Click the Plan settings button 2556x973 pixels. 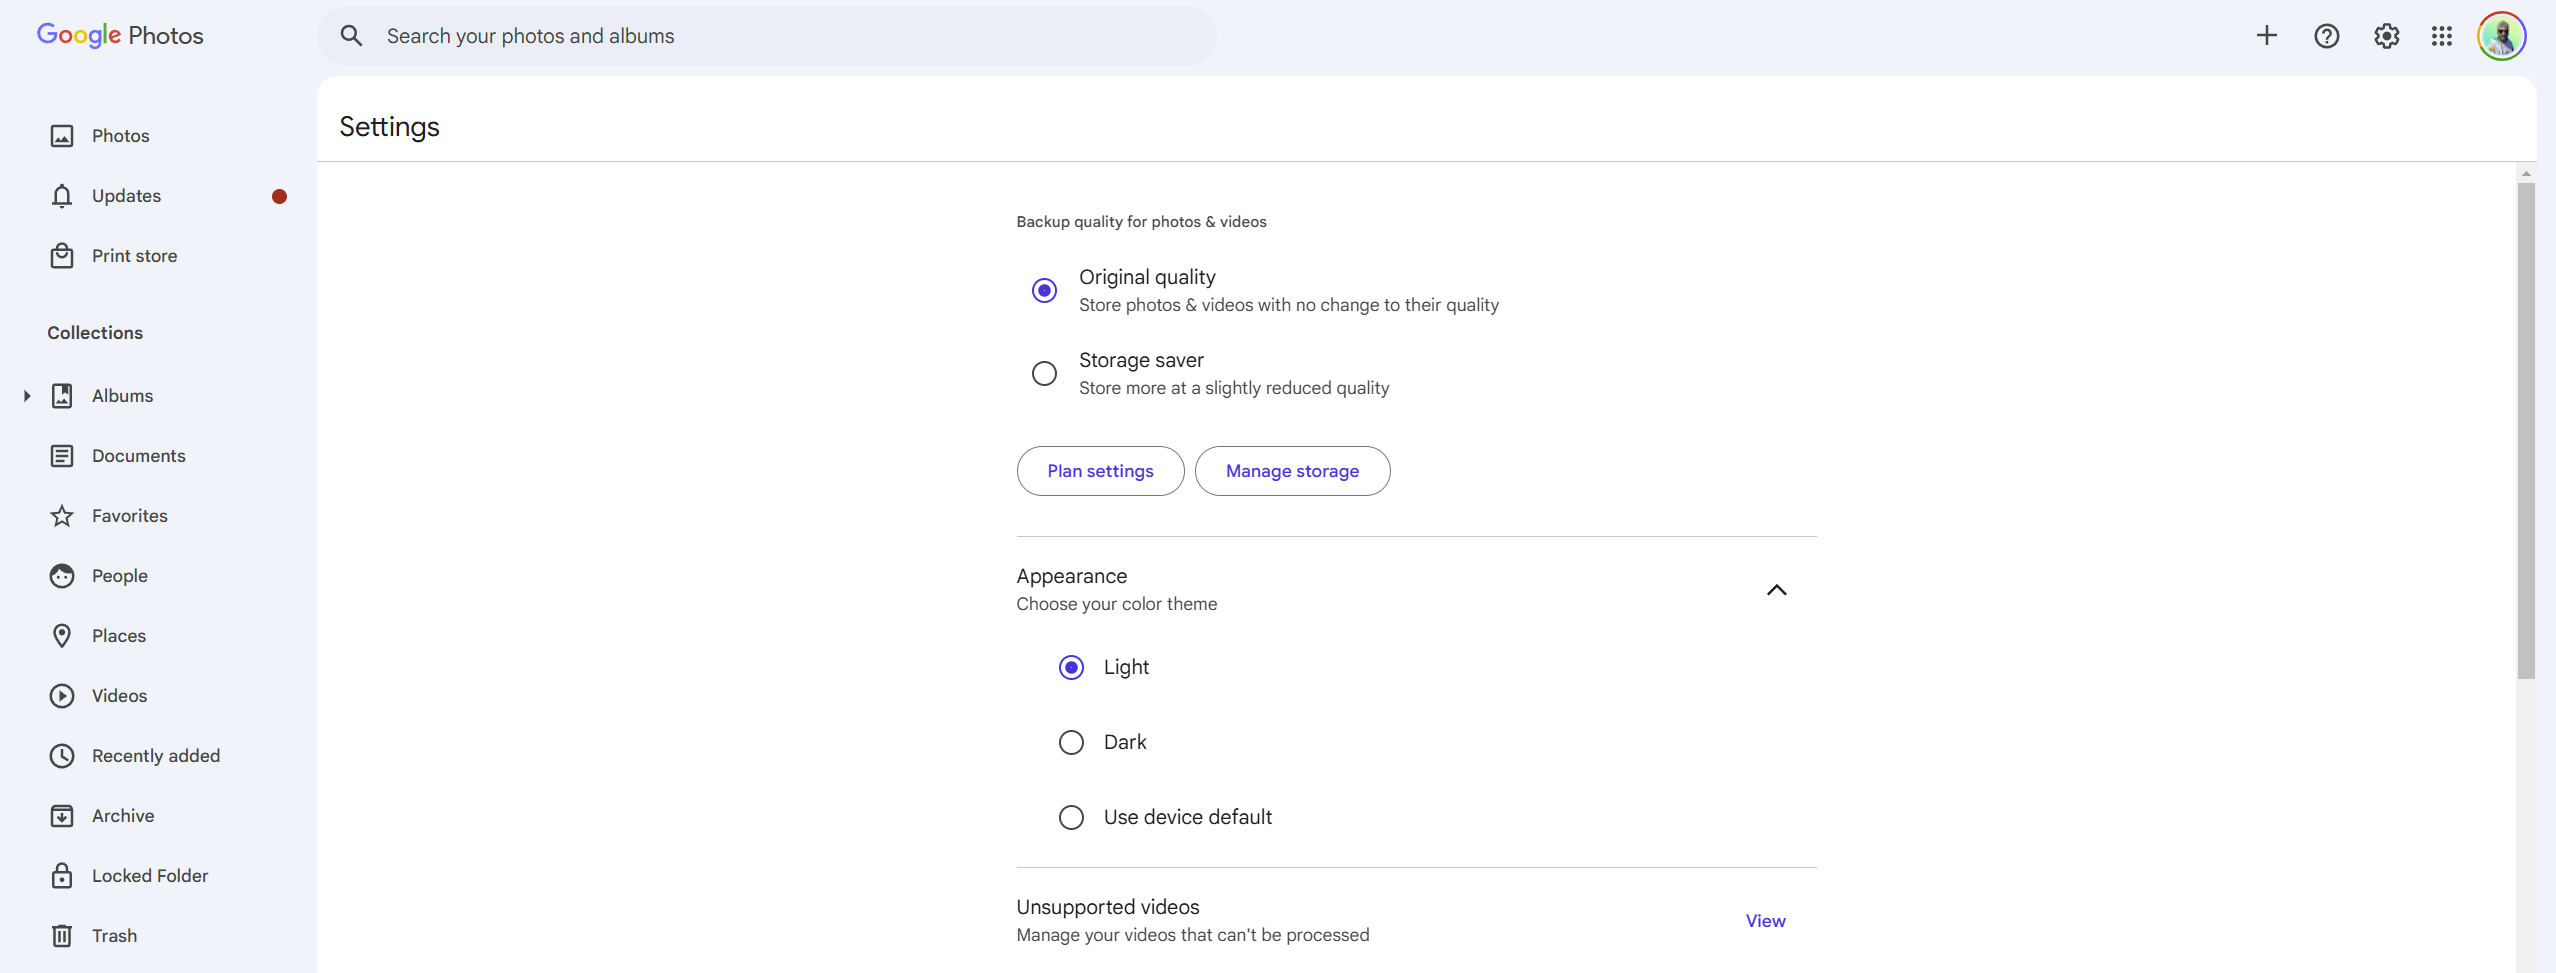pos(1100,471)
